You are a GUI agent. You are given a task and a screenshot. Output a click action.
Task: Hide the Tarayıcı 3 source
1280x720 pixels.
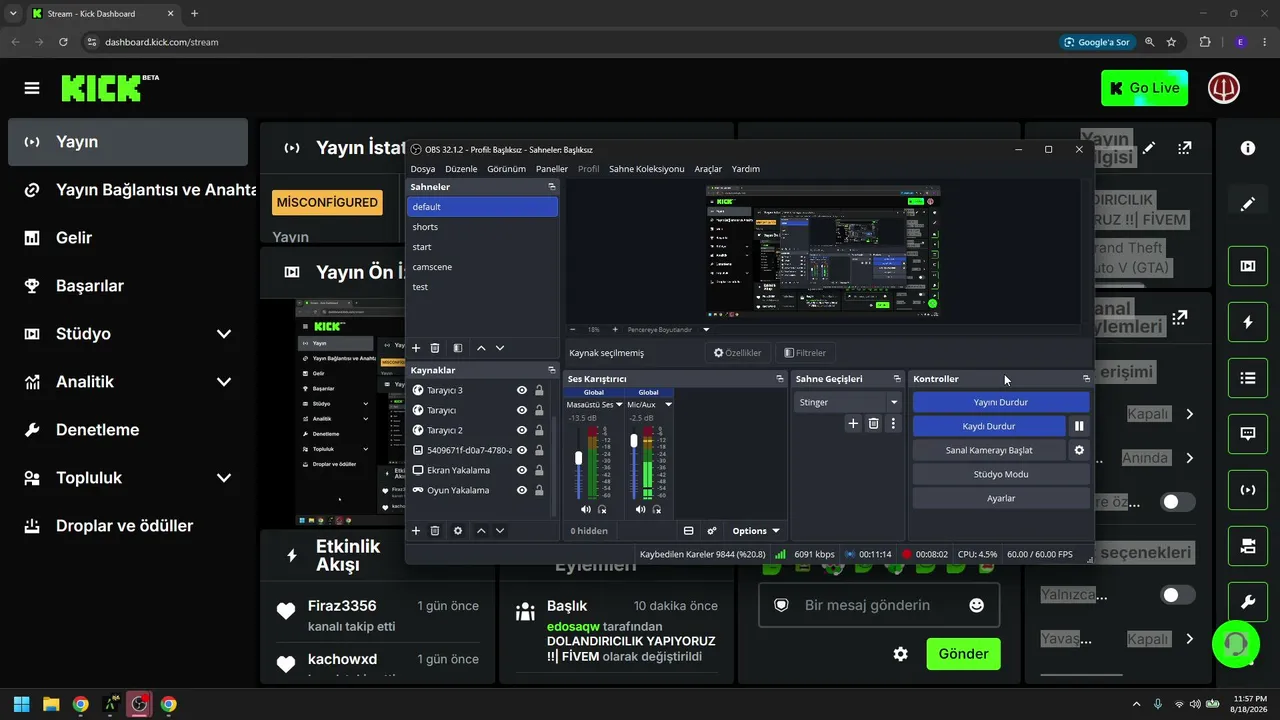(x=522, y=390)
